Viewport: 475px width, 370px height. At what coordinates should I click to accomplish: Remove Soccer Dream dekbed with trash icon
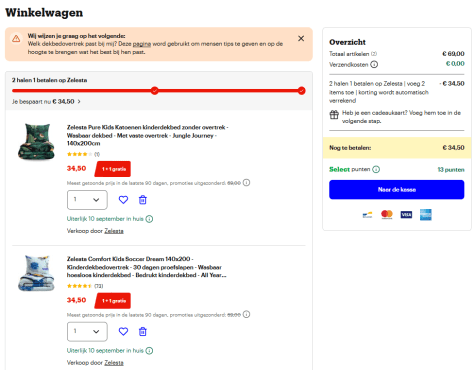pyautogui.click(x=143, y=332)
